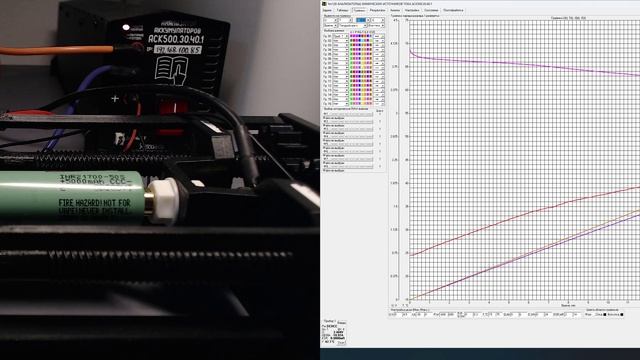Switch to the Графики tab
The height and width of the screenshot is (360, 640).
[x=360, y=10]
